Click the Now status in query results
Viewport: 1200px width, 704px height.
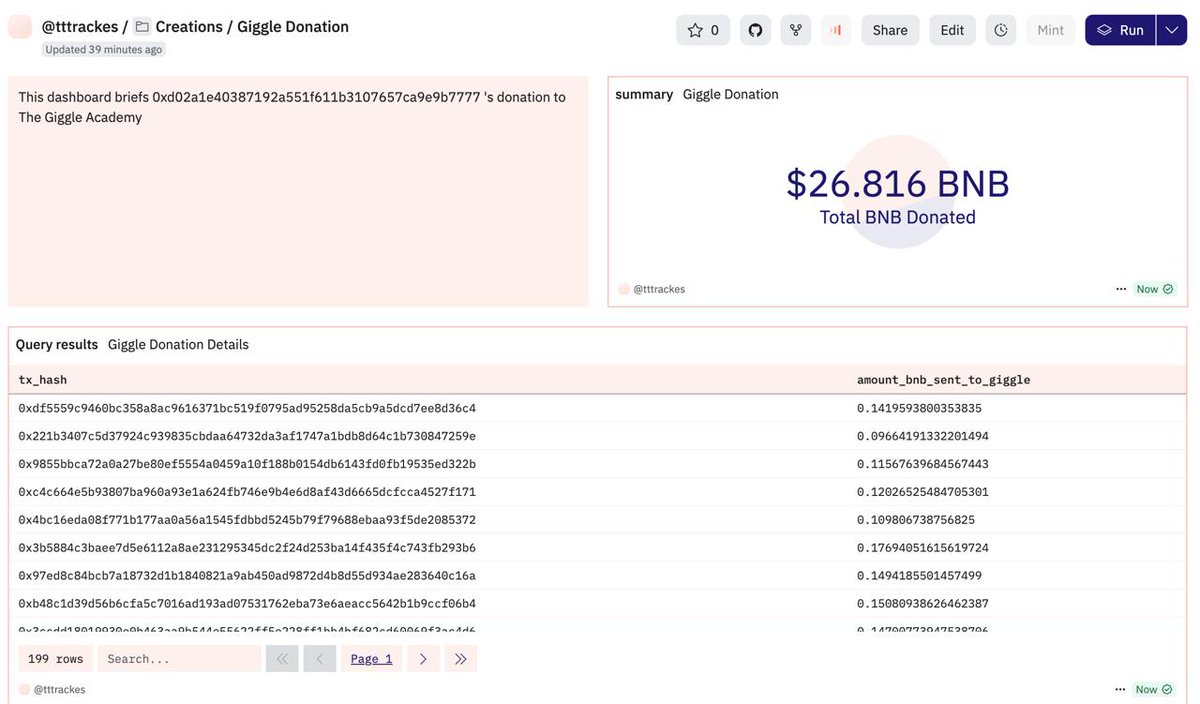click(x=1154, y=689)
